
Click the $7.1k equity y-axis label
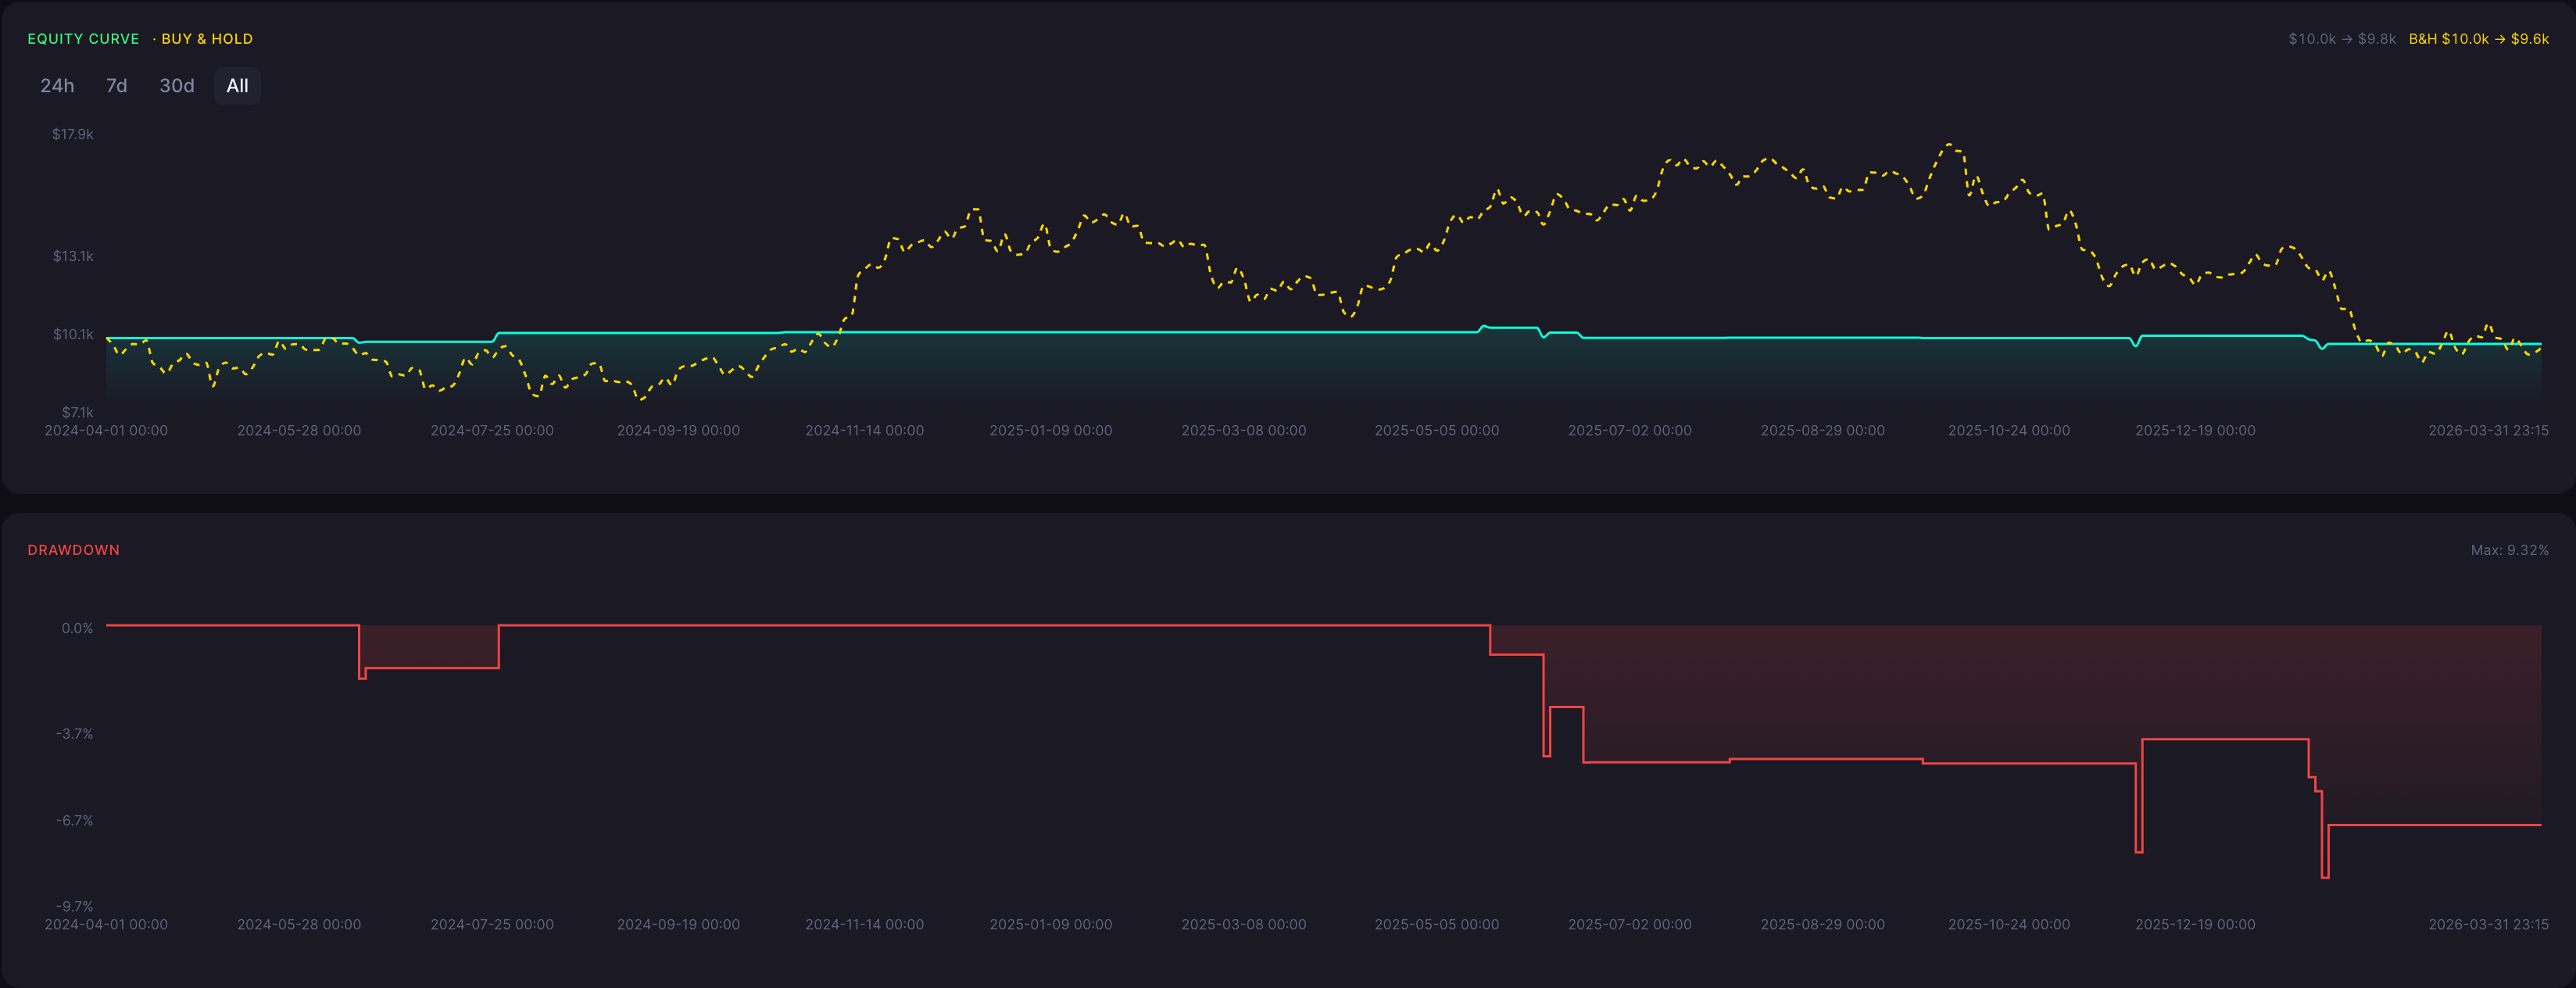[x=77, y=412]
